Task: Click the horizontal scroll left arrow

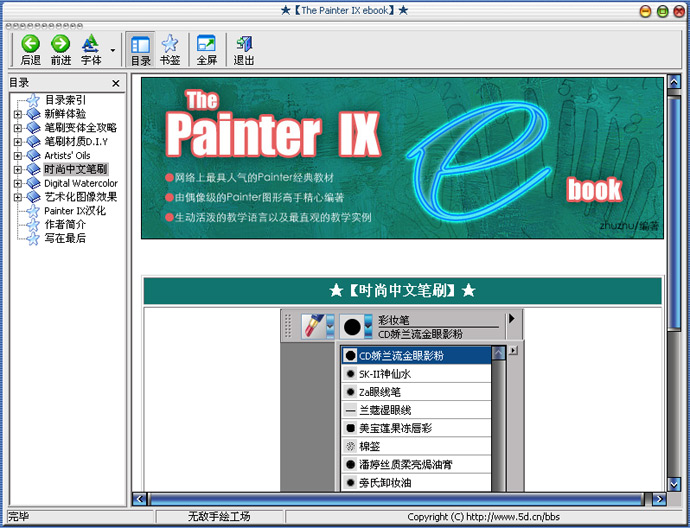Action: click(140, 499)
